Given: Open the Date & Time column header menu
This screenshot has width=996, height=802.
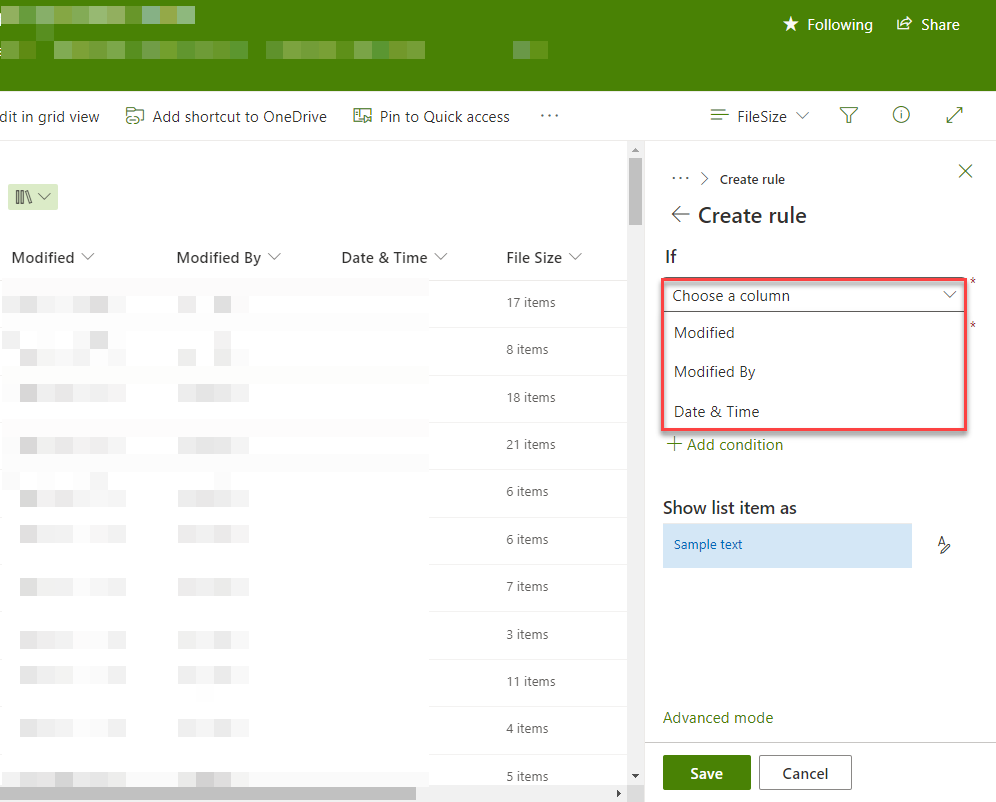Looking at the screenshot, I should click(x=394, y=257).
